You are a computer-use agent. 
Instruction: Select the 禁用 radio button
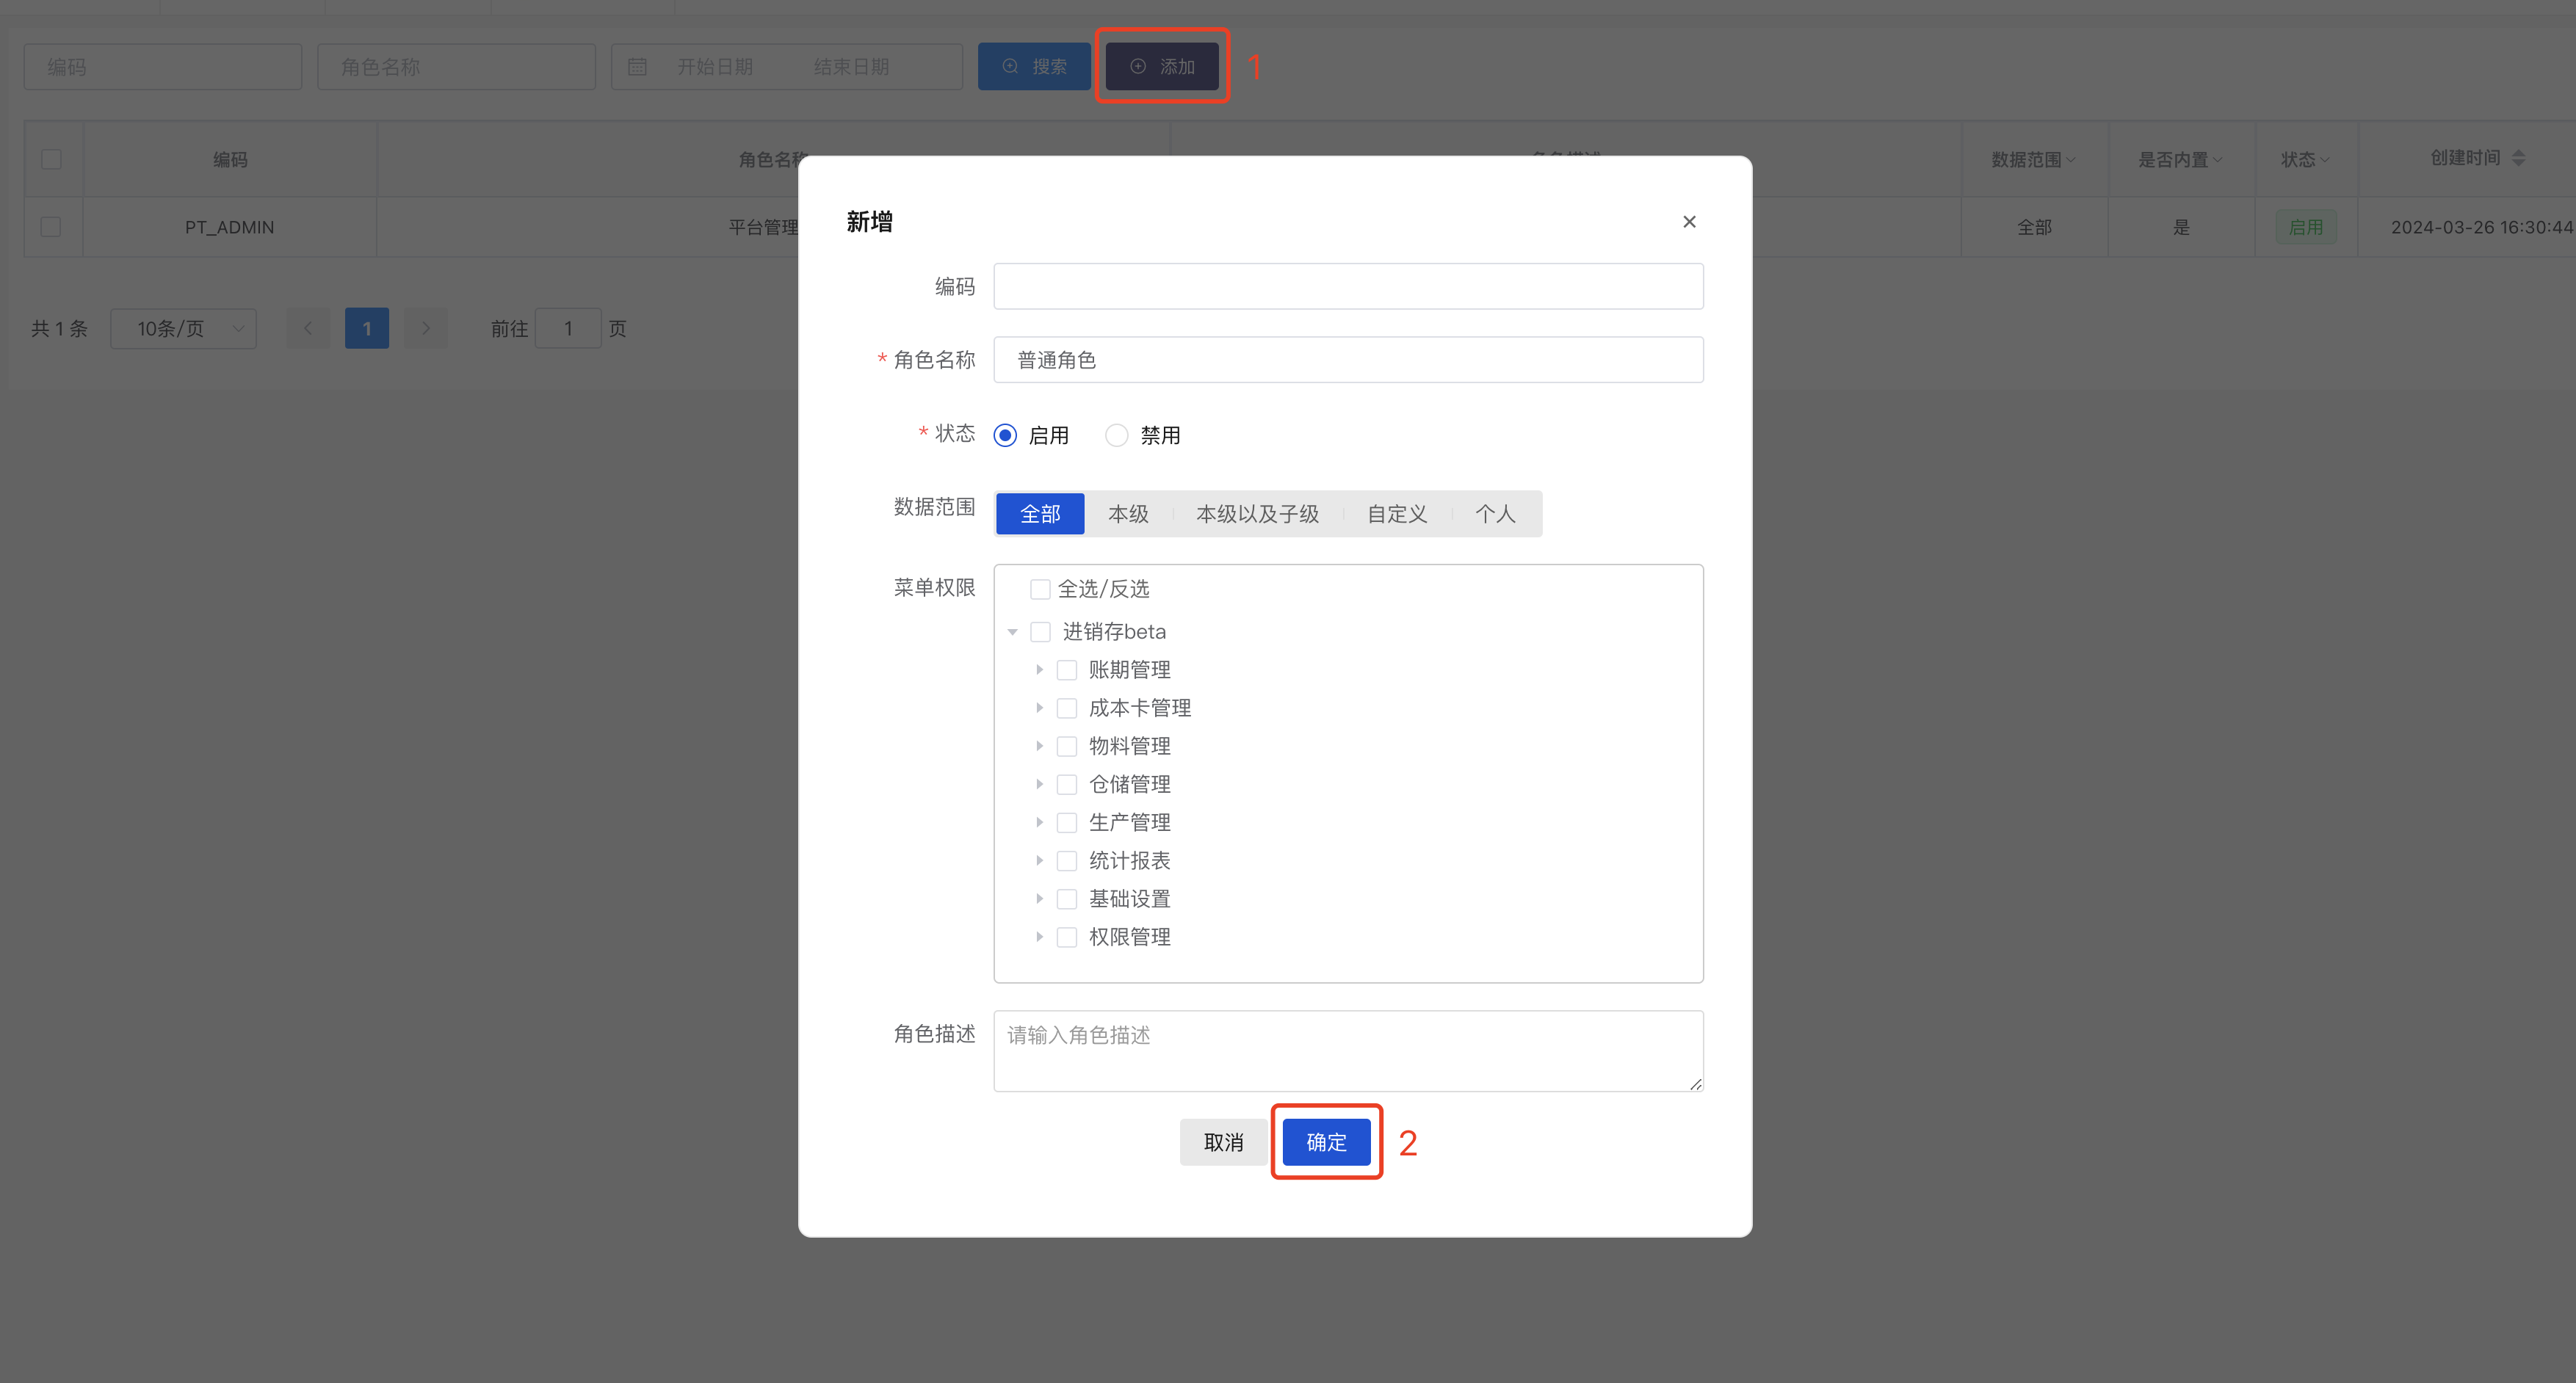[1116, 435]
